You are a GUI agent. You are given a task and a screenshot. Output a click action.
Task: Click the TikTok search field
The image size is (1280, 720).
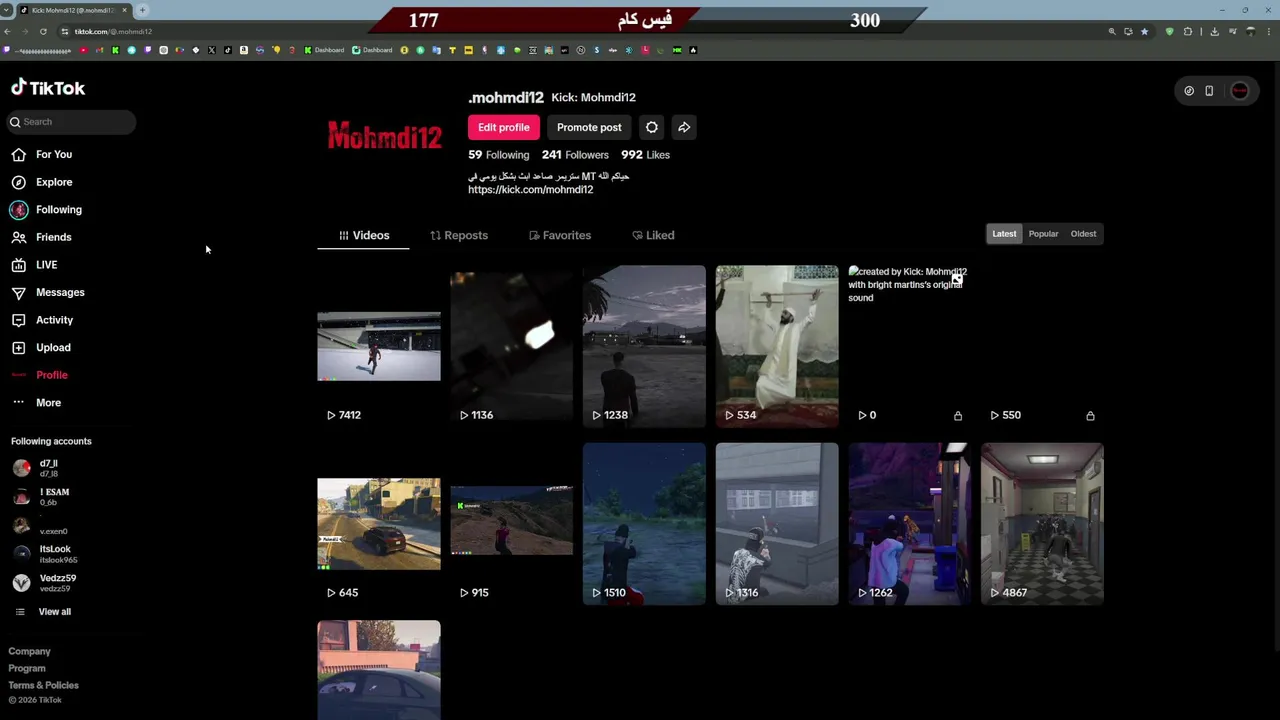tap(70, 122)
